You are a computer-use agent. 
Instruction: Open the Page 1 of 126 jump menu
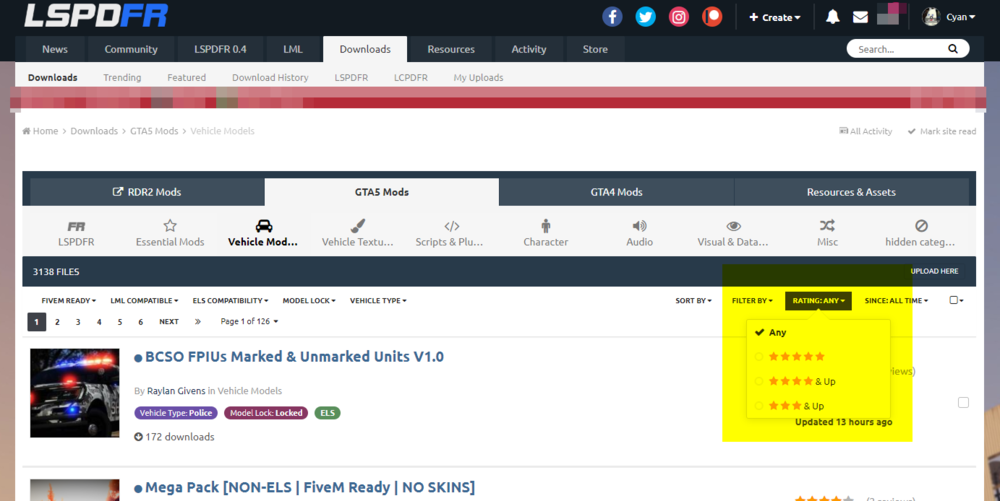[249, 321]
